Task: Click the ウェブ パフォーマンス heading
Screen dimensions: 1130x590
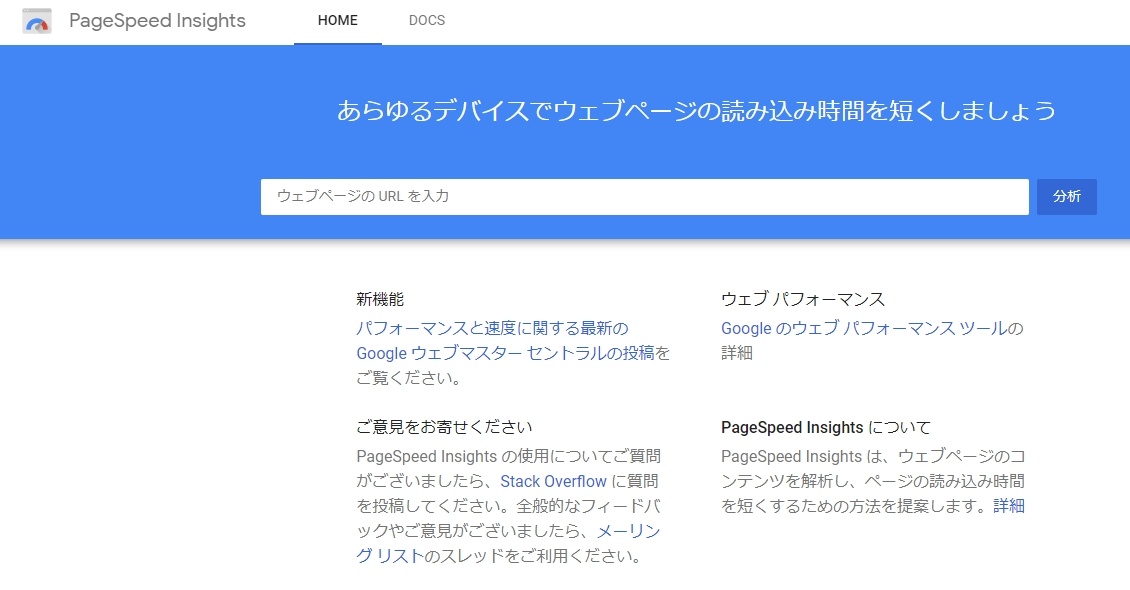Action: [x=803, y=299]
